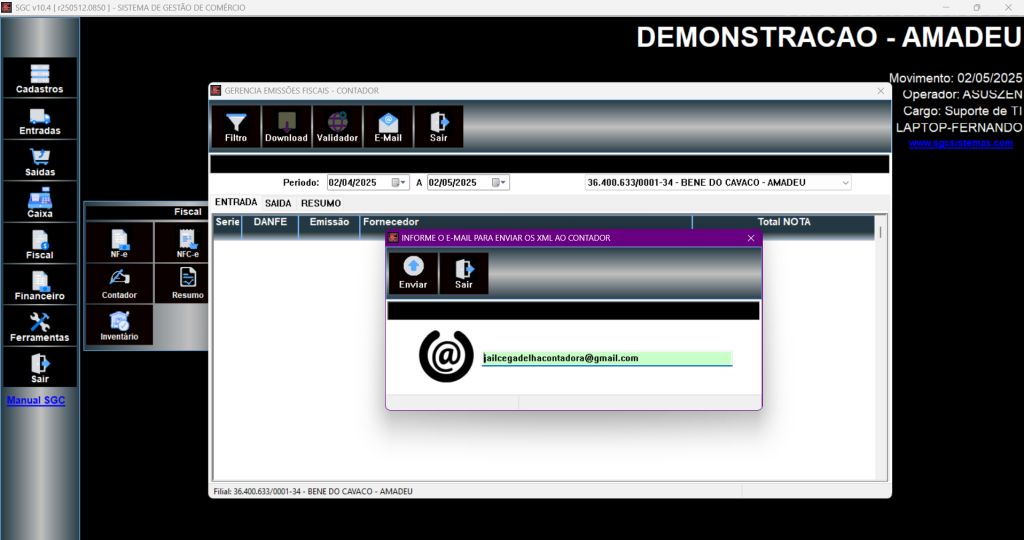Open the www.sgcsistemas.com link
The height and width of the screenshot is (540, 1024).
[961, 143]
